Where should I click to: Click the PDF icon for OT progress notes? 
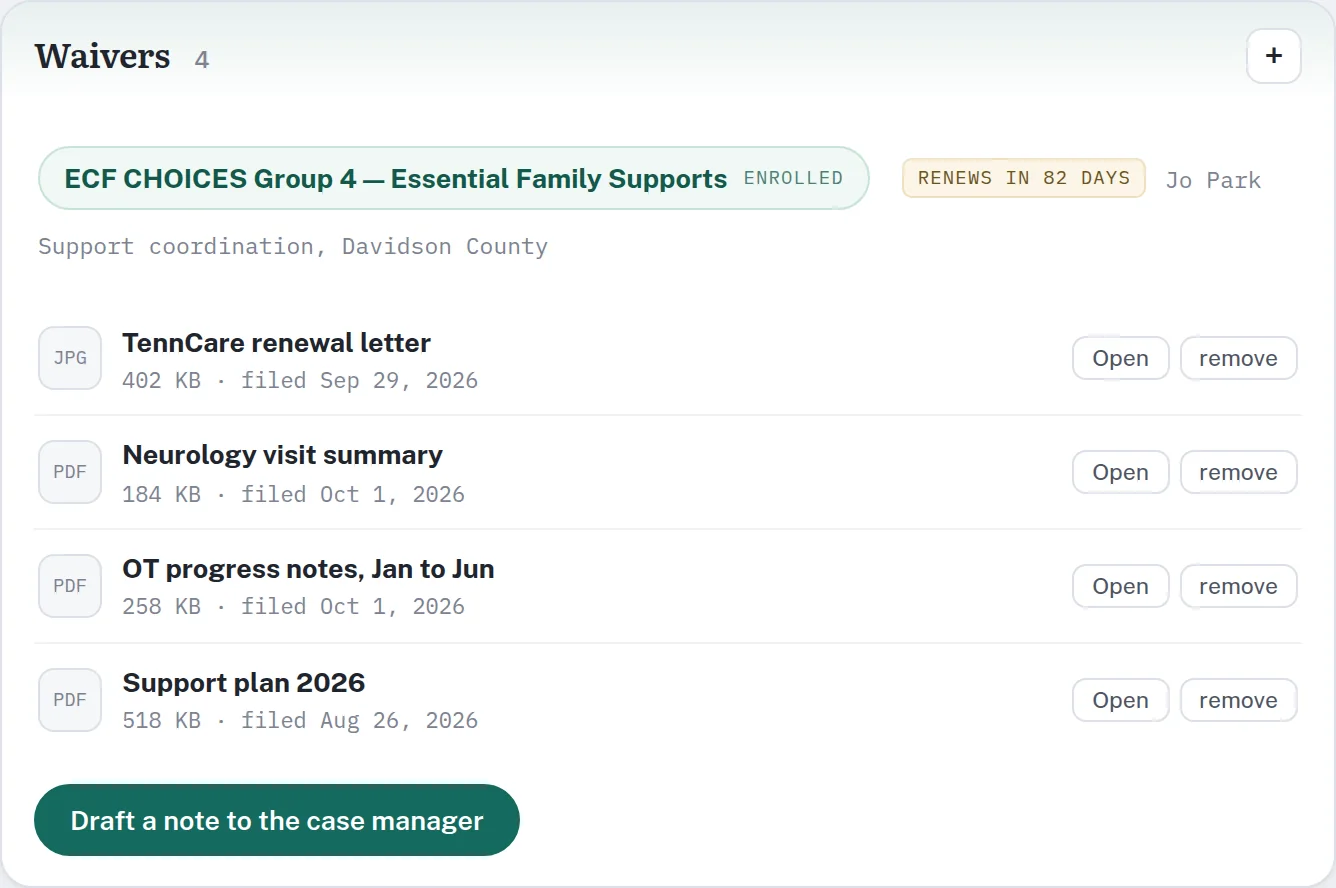click(x=70, y=586)
